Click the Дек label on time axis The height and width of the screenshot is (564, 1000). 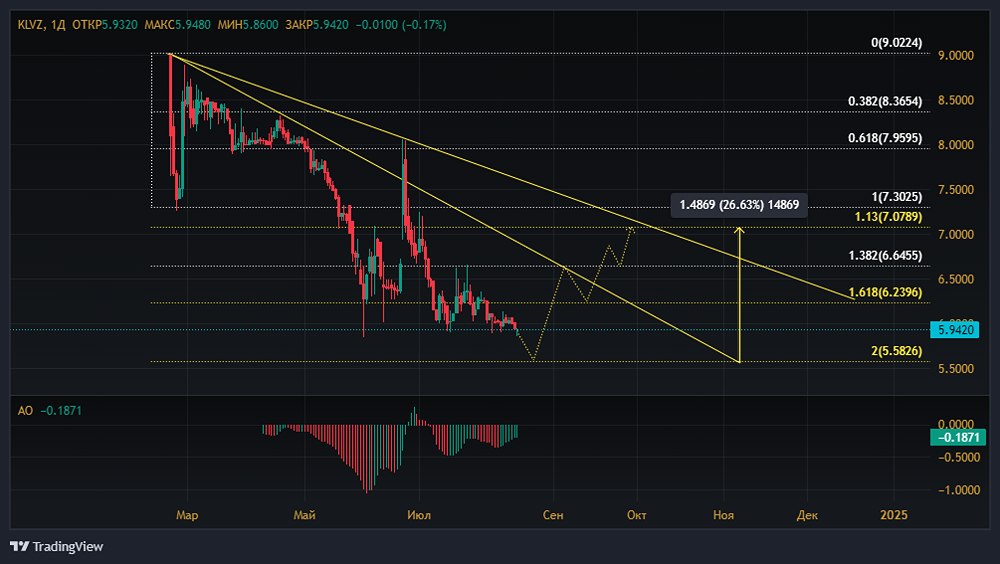(x=807, y=515)
